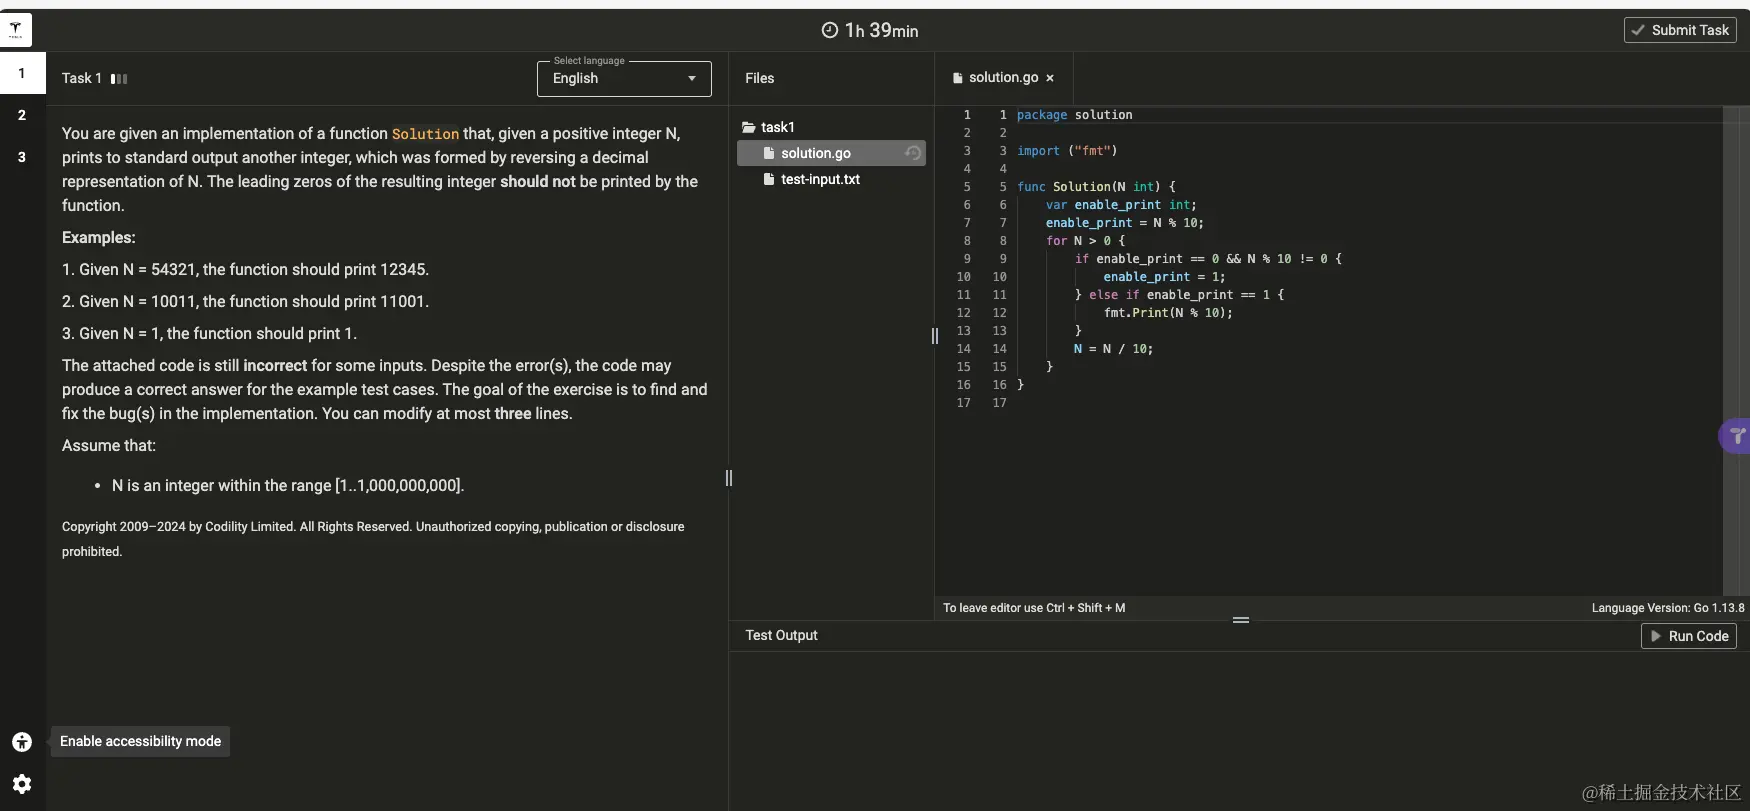This screenshot has width=1750, height=811.
Task: Click the test-input.txt file icon
Action: (x=769, y=179)
